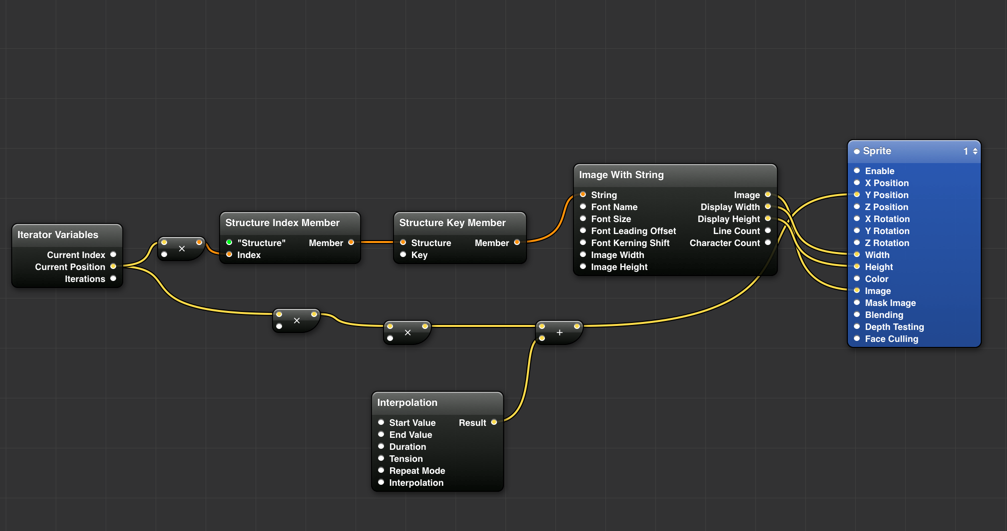Click the Depth Testing port on Sprite
Viewport: 1007px width, 531px height.
point(857,327)
